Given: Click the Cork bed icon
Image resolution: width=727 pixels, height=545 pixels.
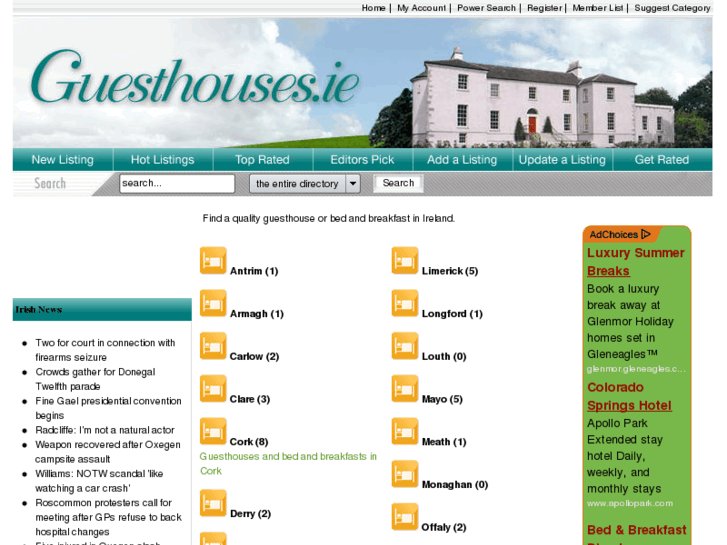Looking at the screenshot, I should pos(213,431).
